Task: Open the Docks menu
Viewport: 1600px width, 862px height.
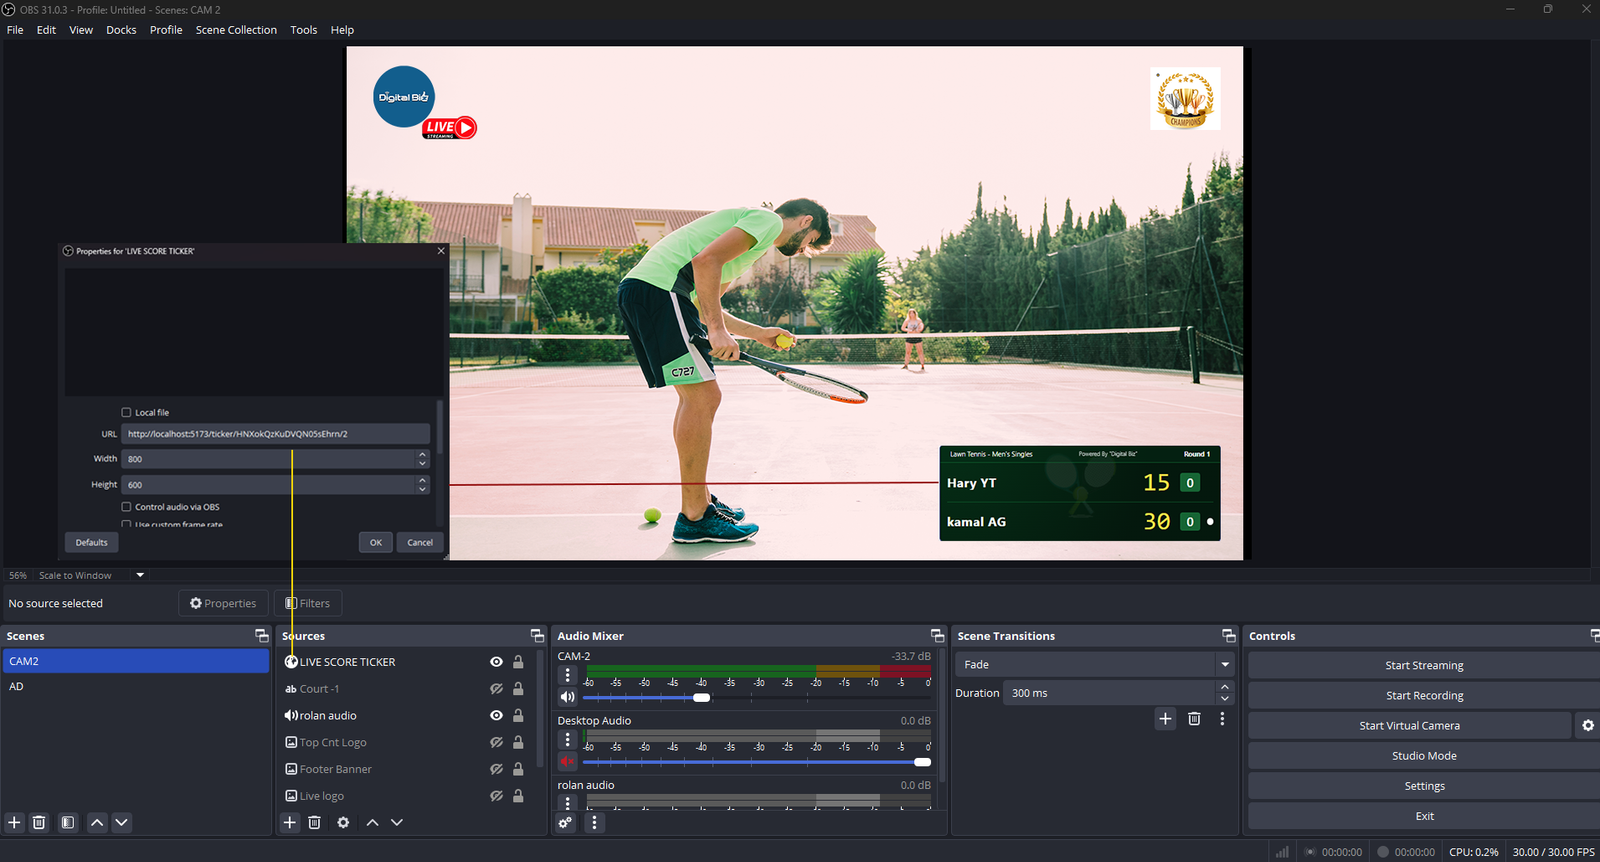Action: (x=121, y=30)
